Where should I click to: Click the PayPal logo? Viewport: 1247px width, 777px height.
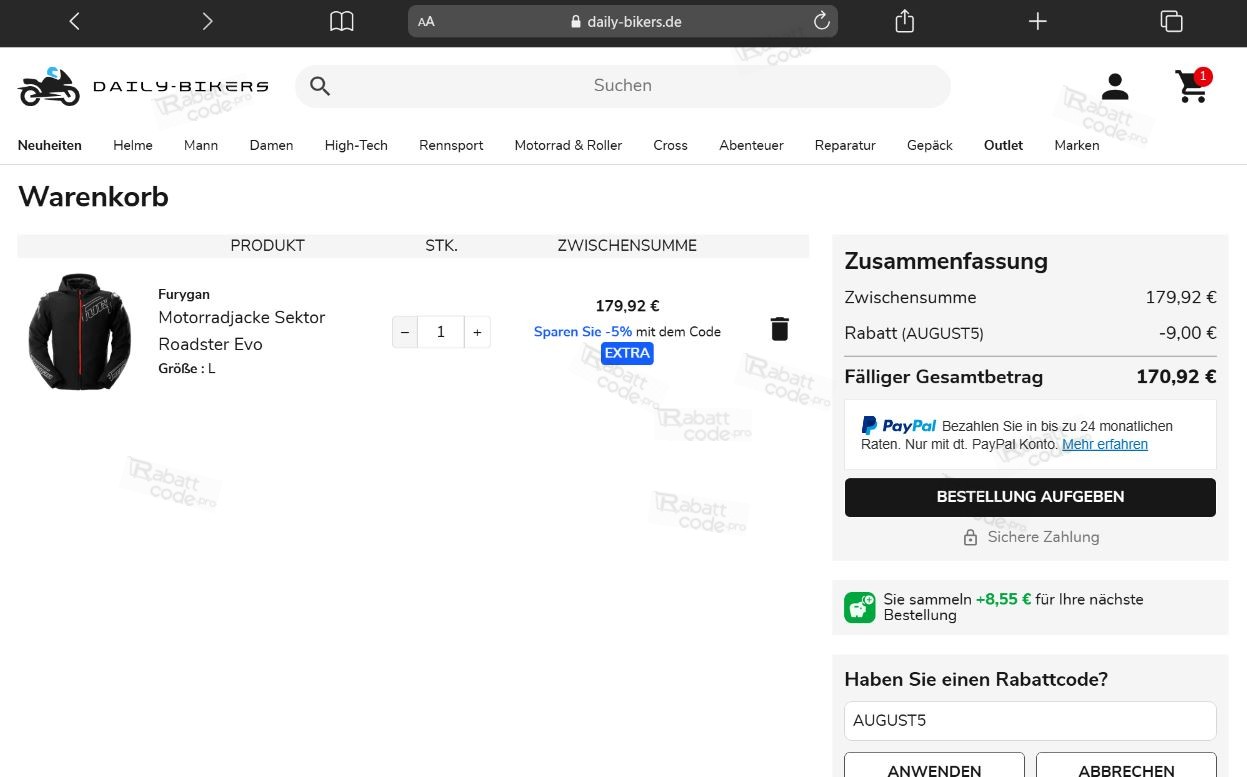click(899, 426)
